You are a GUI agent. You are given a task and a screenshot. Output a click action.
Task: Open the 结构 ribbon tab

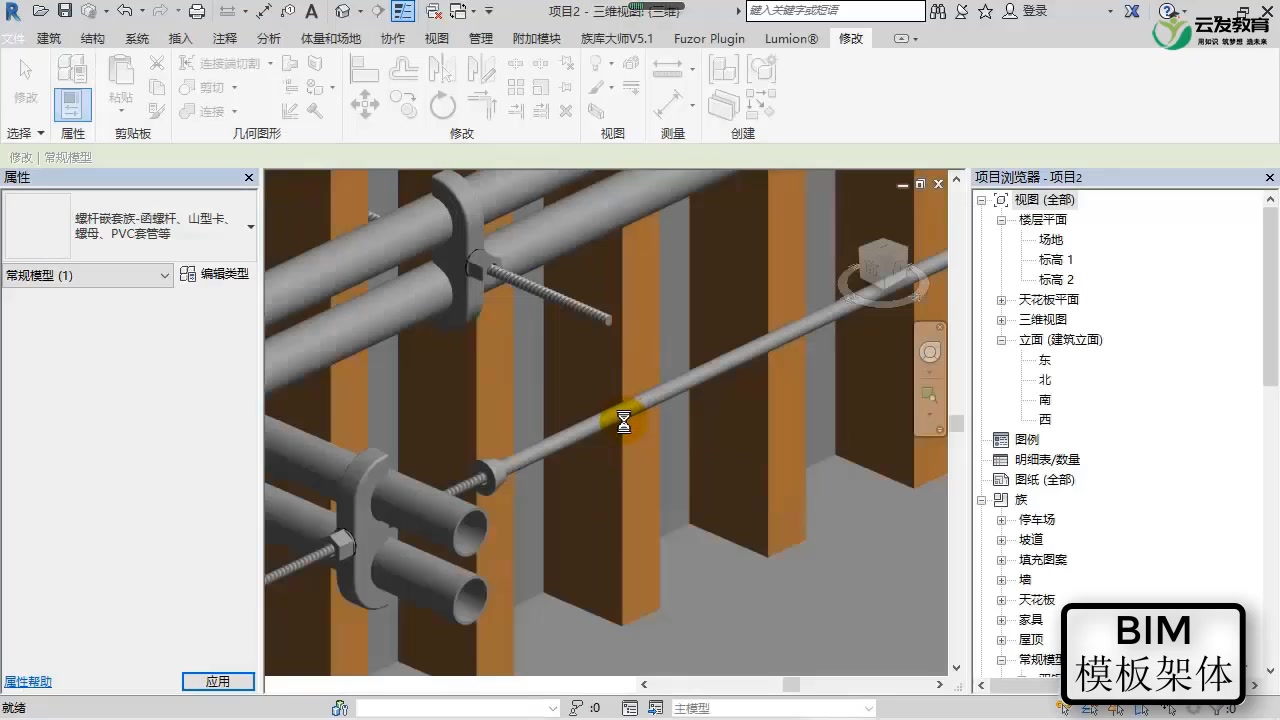click(92, 39)
